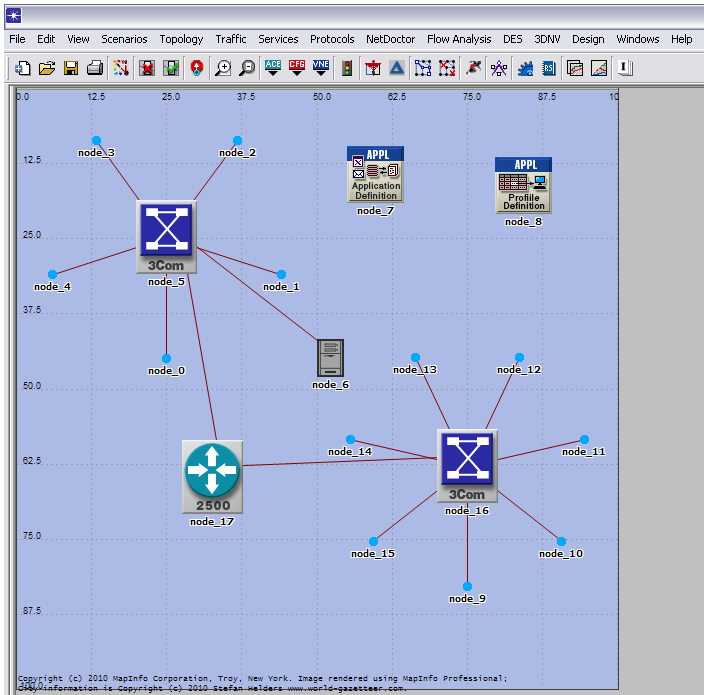The height and width of the screenshot is (695, 704).
Task: Select the server node_6
Action: point(330,358)
